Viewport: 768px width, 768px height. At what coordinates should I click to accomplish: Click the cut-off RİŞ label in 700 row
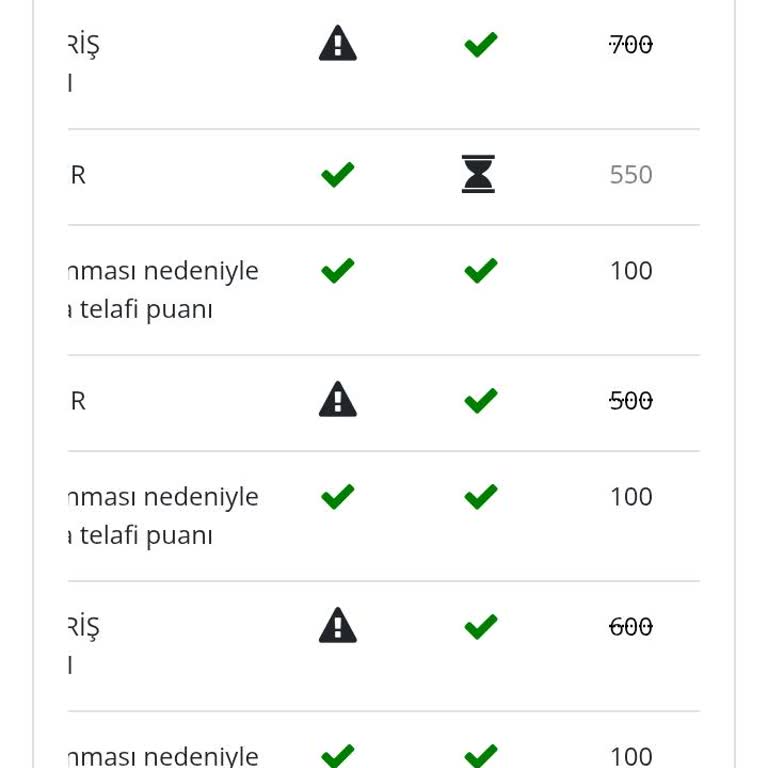[x=84, y=46]
